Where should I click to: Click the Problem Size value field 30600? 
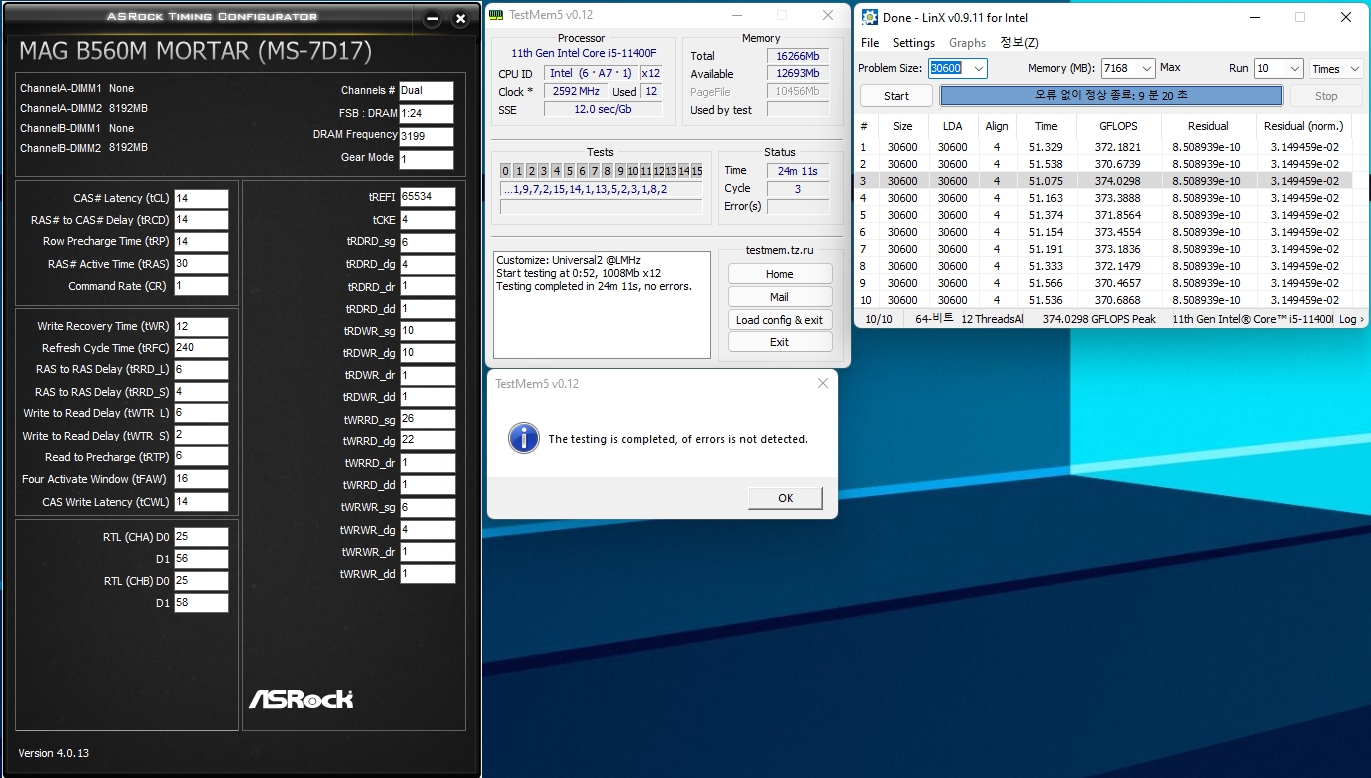point(949,69)
